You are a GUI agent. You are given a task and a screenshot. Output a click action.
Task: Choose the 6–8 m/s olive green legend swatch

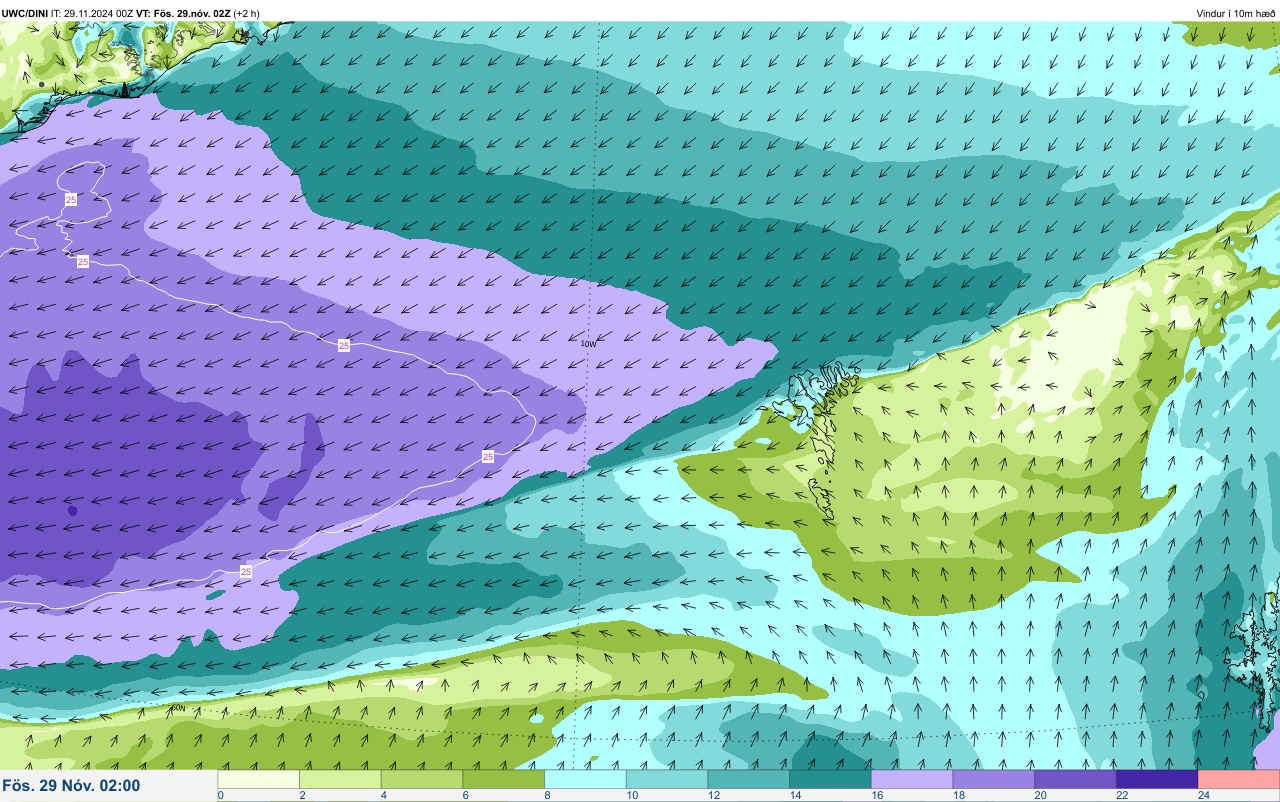[x=504, y=779]
